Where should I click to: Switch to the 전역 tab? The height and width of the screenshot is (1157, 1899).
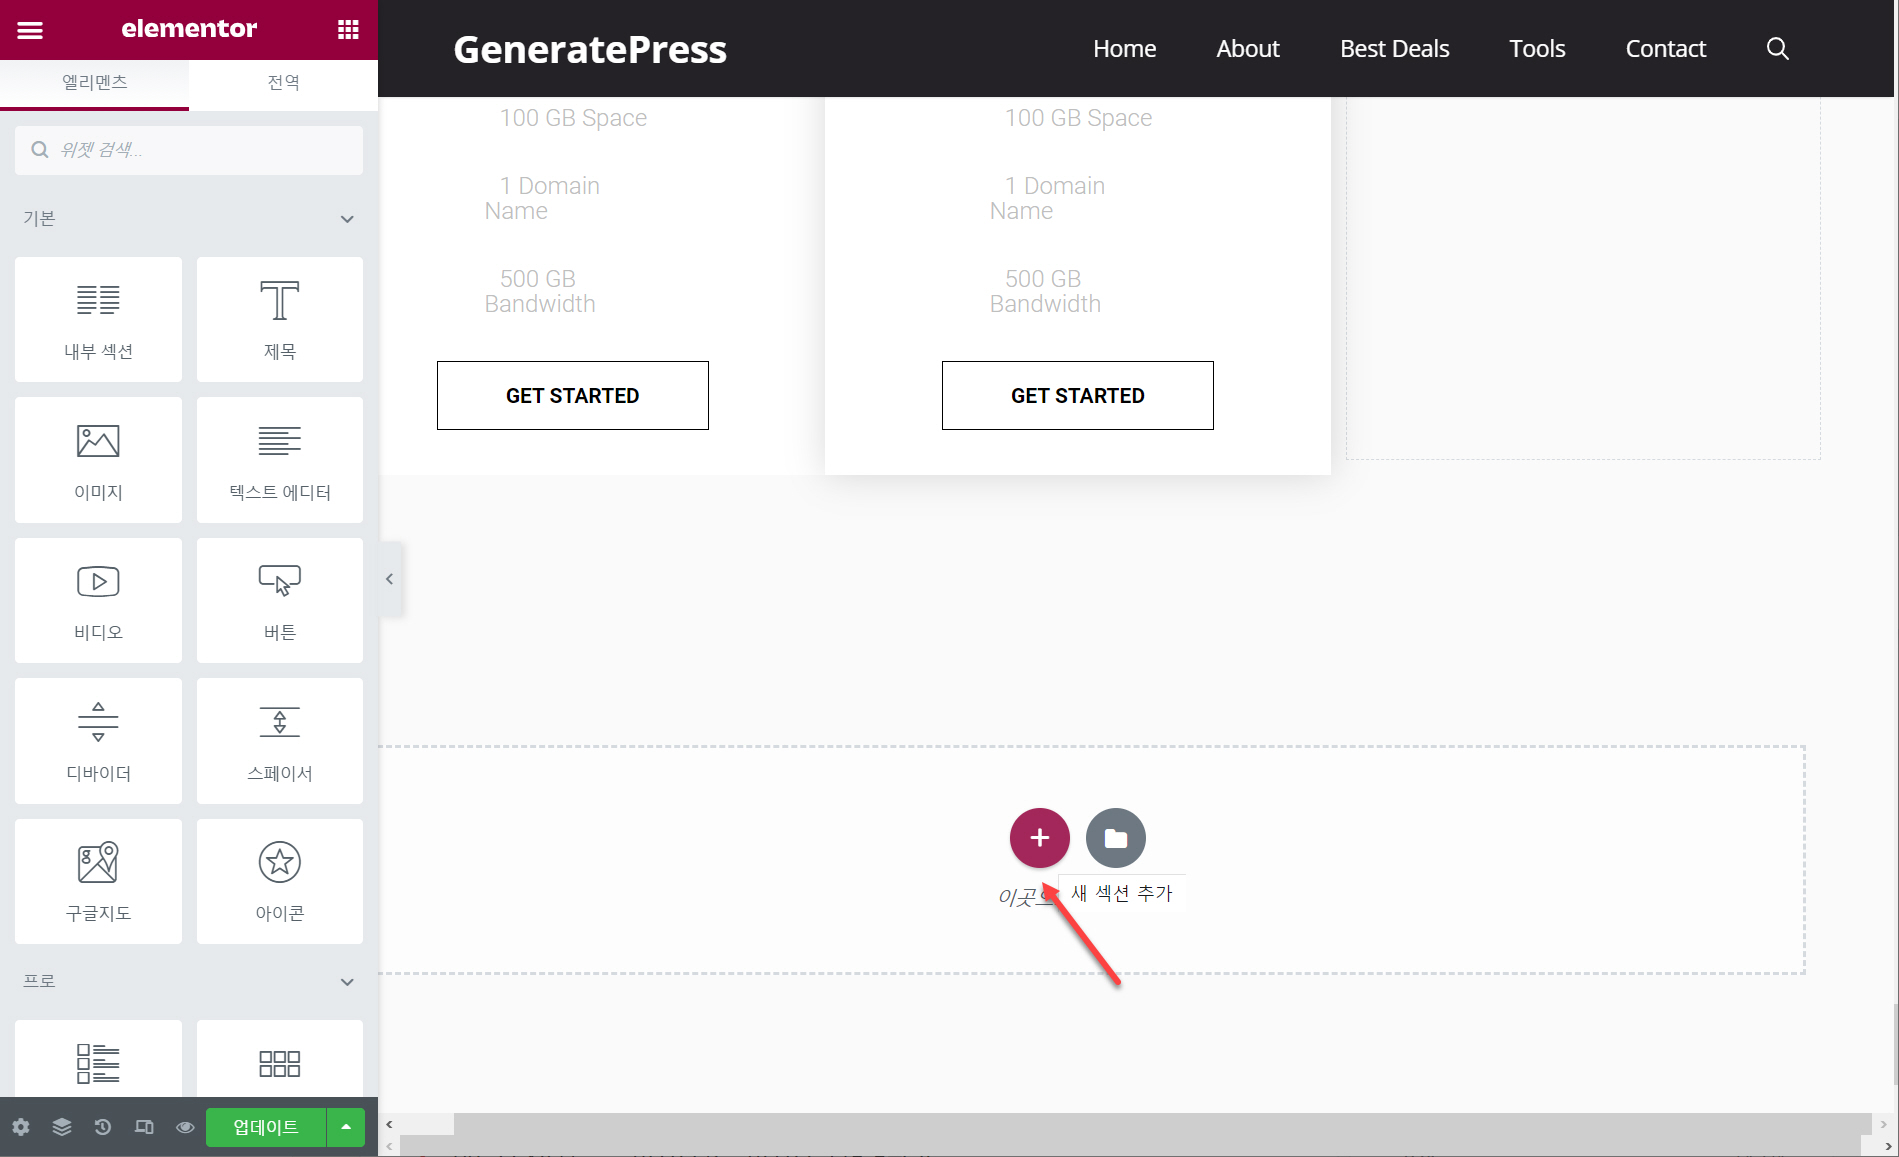283,83
